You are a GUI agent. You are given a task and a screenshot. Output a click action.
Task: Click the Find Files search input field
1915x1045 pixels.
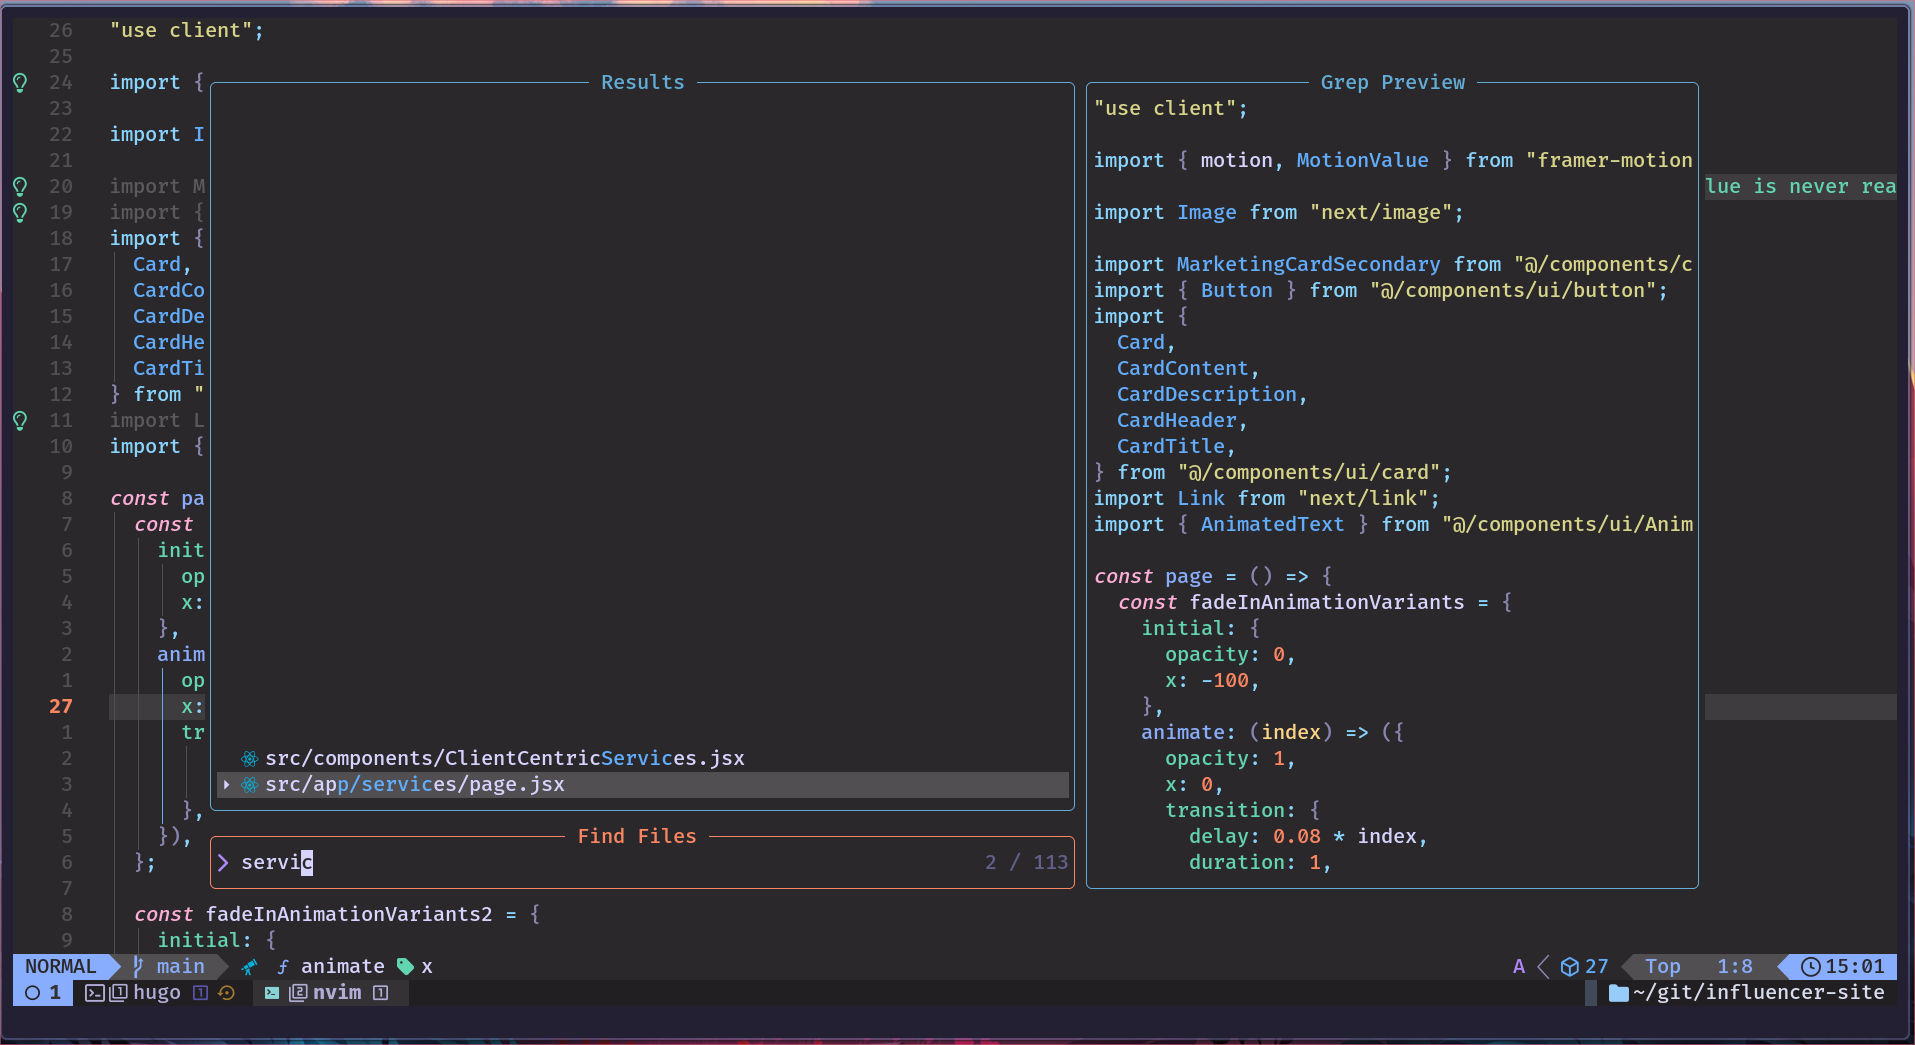600,862
